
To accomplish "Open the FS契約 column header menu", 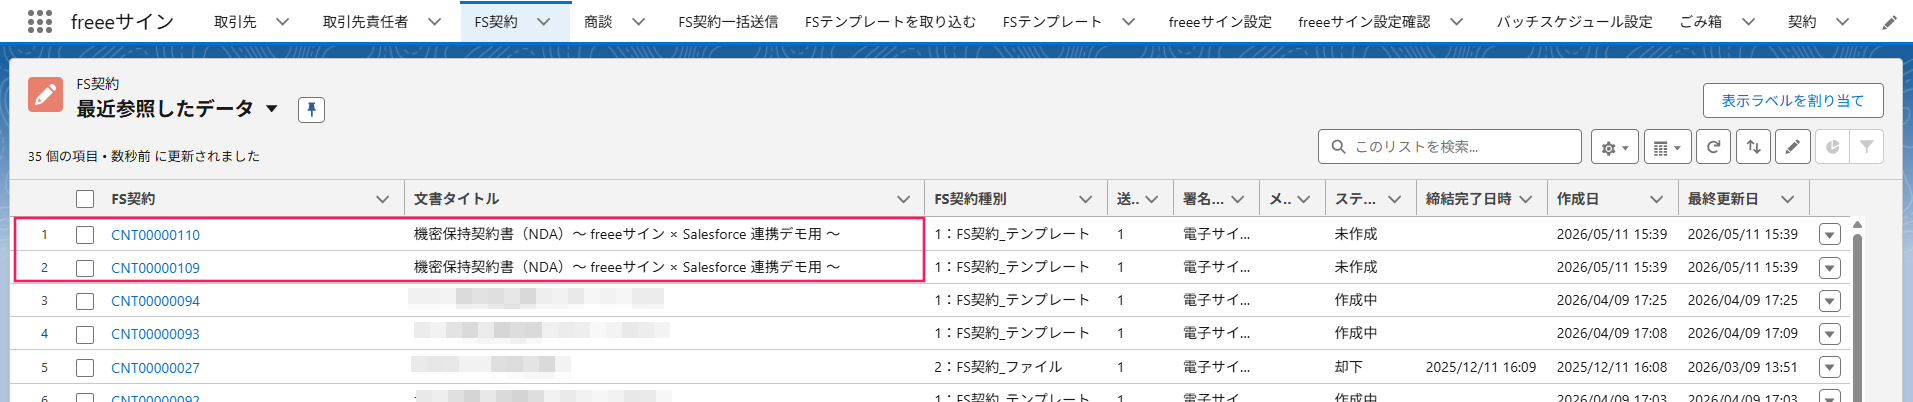I will [x=382, y=199].
